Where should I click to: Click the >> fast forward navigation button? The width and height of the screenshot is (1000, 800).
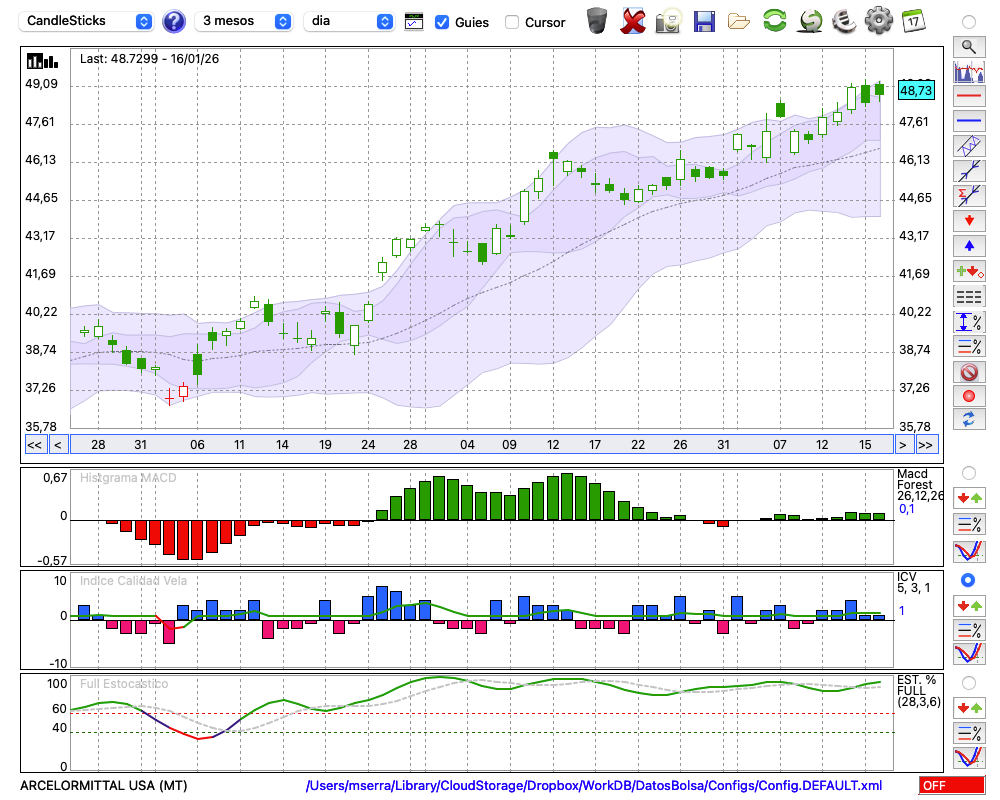tap(926, 445)
